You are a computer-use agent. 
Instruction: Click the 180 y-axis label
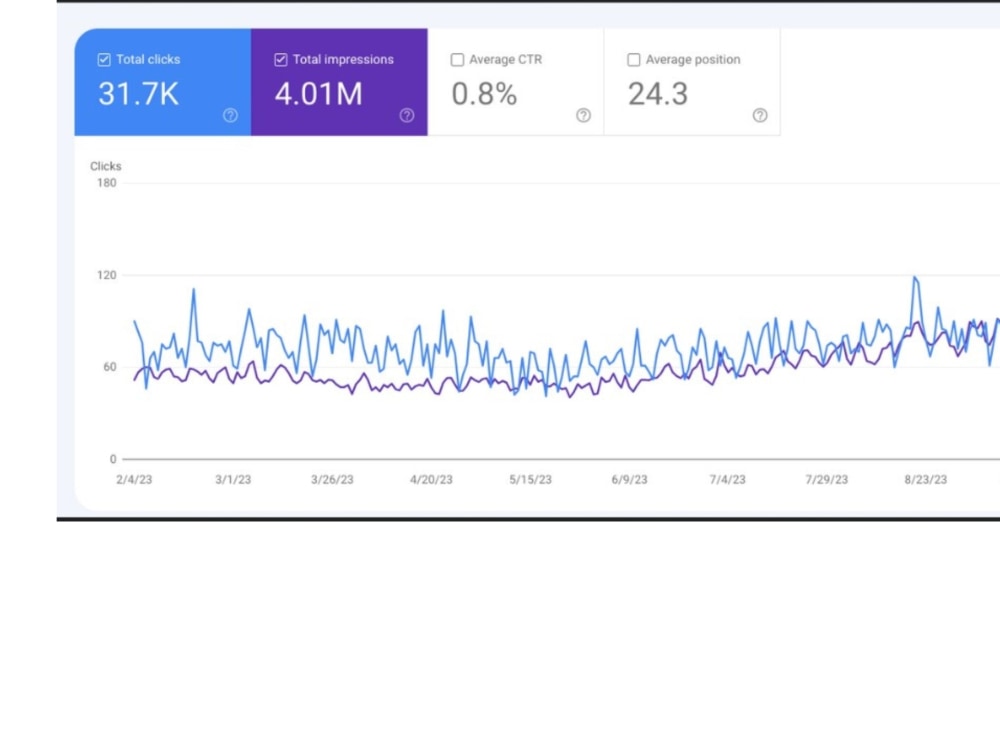(107, 183)
